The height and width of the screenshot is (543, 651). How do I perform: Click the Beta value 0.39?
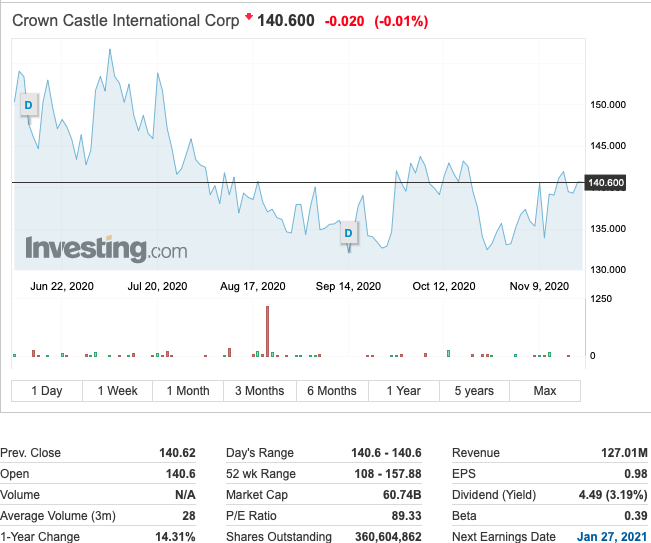tap(636, 516)
